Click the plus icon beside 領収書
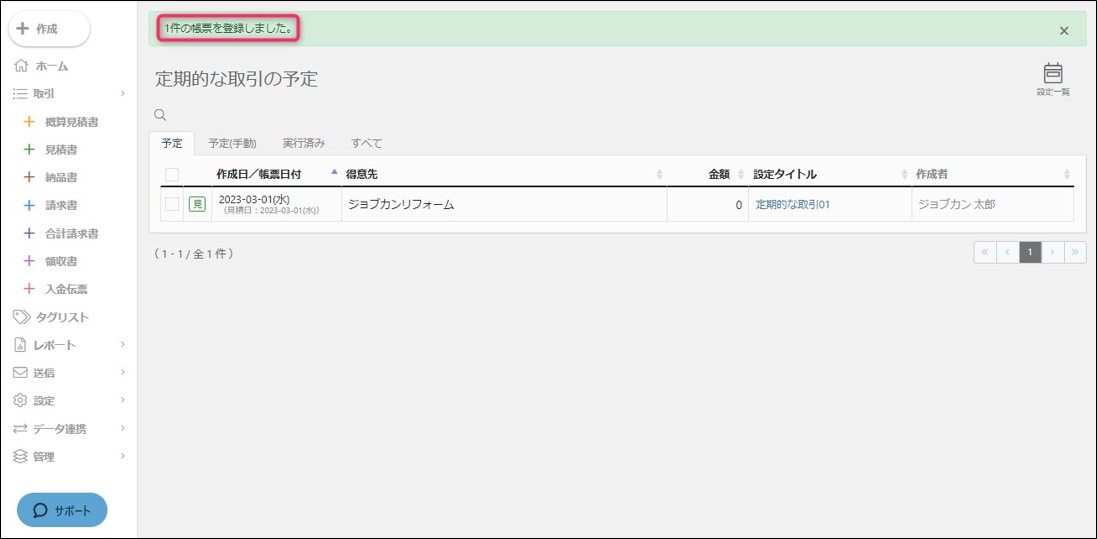Viewport: 1097px width, 539px height. pos(29,262)
